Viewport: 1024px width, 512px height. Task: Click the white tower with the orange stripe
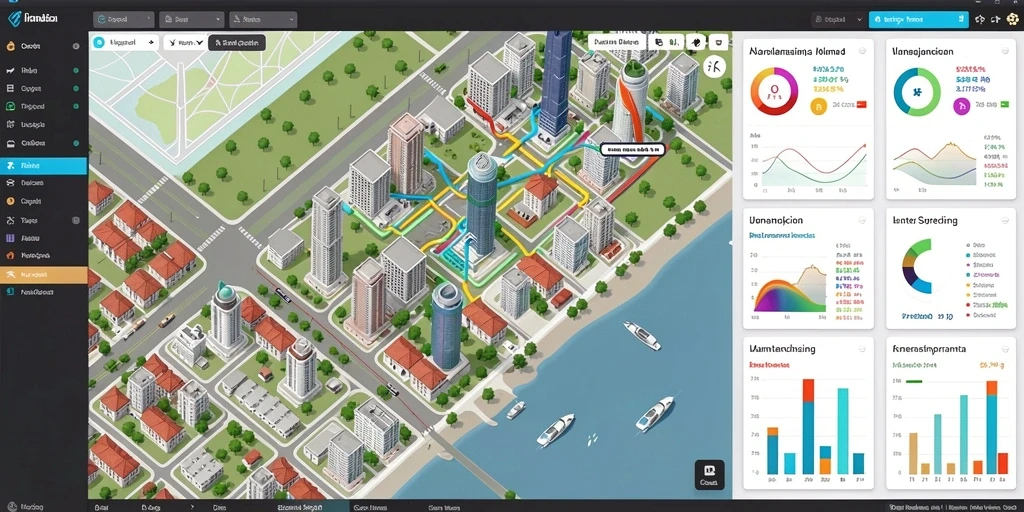[630, 99]
